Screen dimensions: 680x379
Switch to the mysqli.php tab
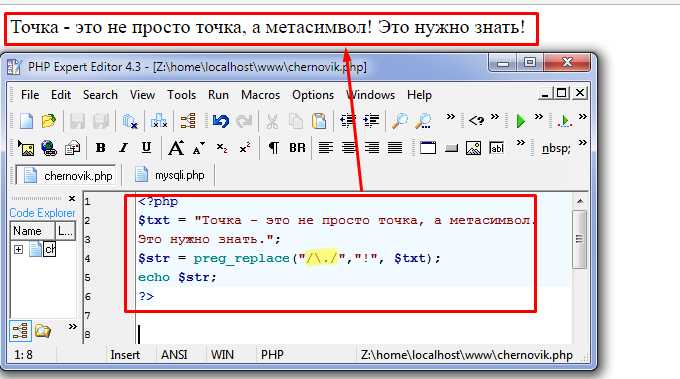tap(169, 175)
